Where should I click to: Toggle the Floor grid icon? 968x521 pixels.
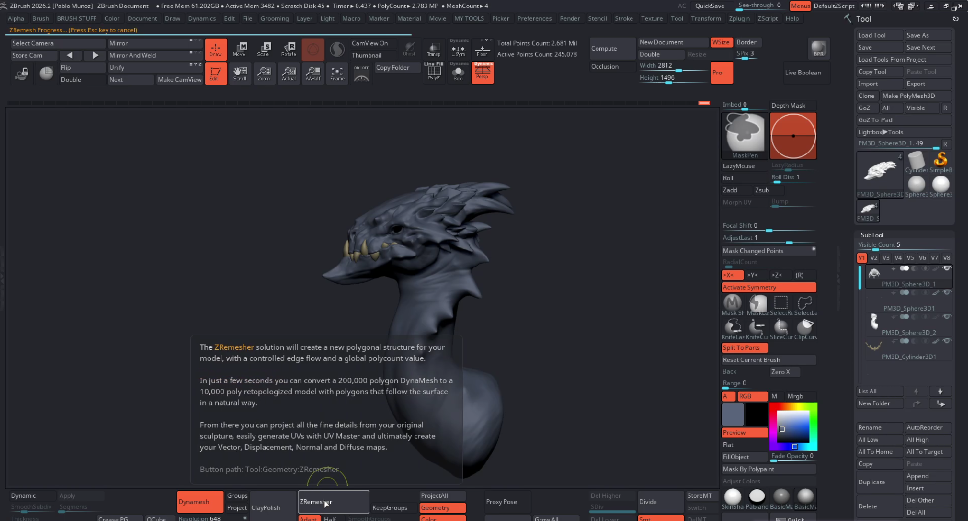pos(482,49)
